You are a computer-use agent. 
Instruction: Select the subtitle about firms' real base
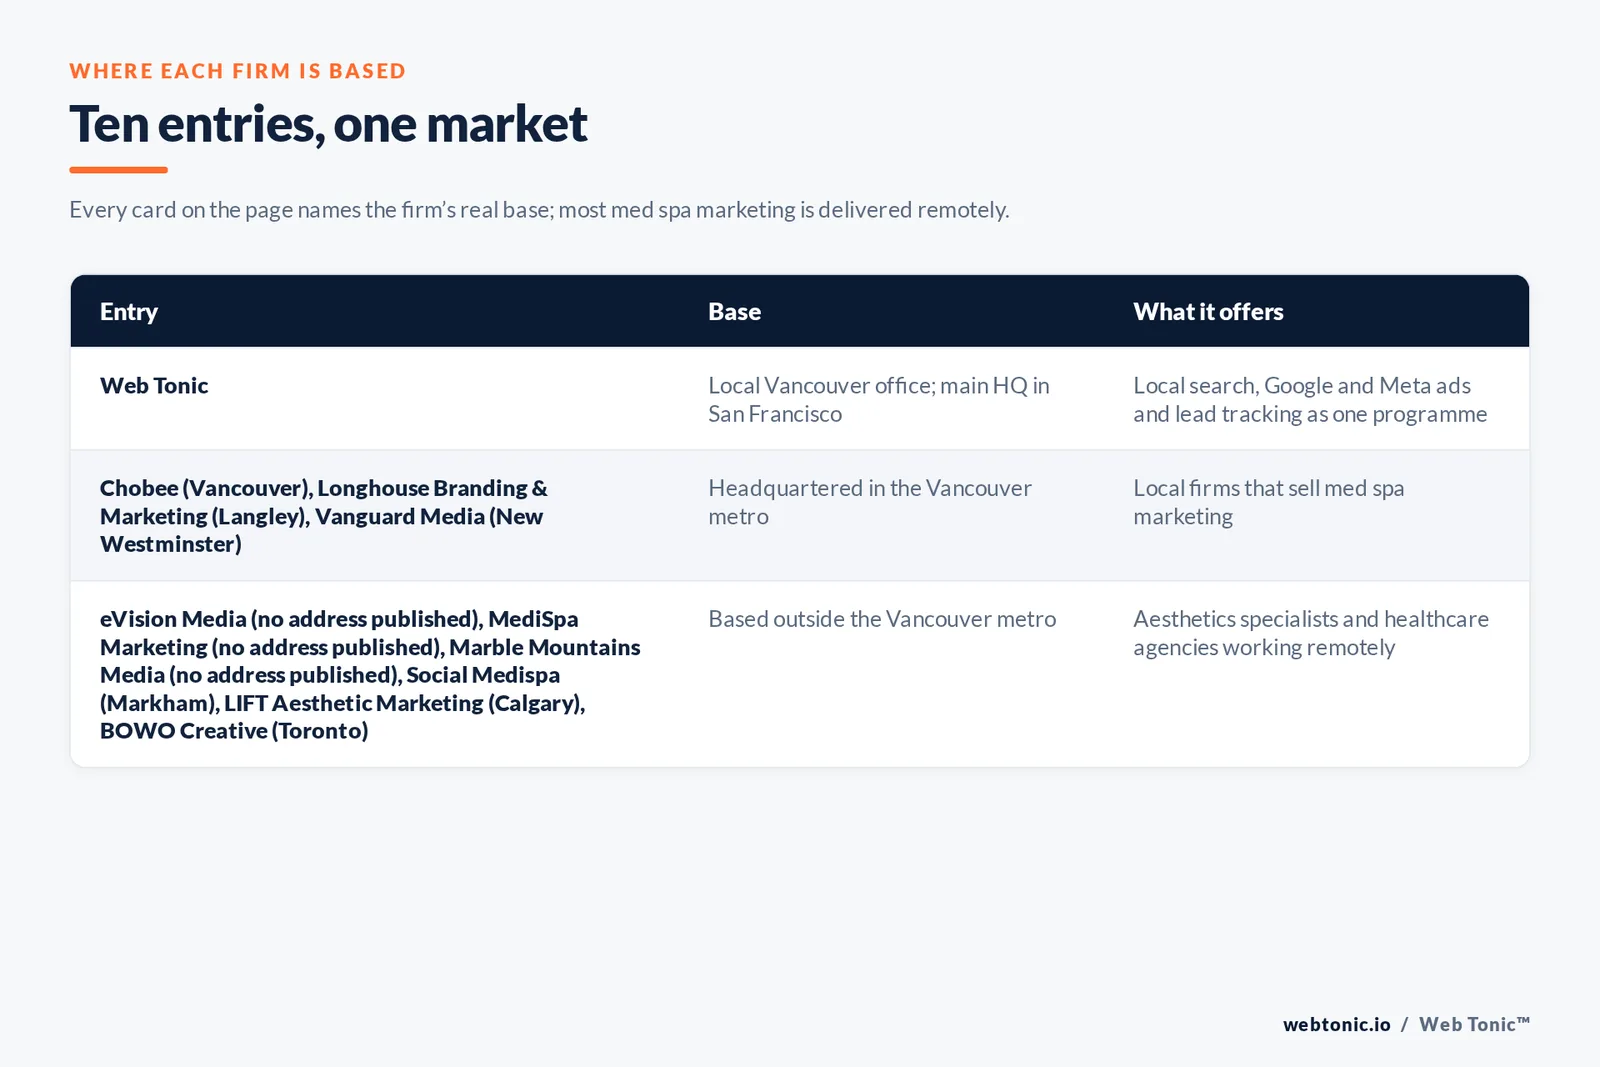click(539, 210)
